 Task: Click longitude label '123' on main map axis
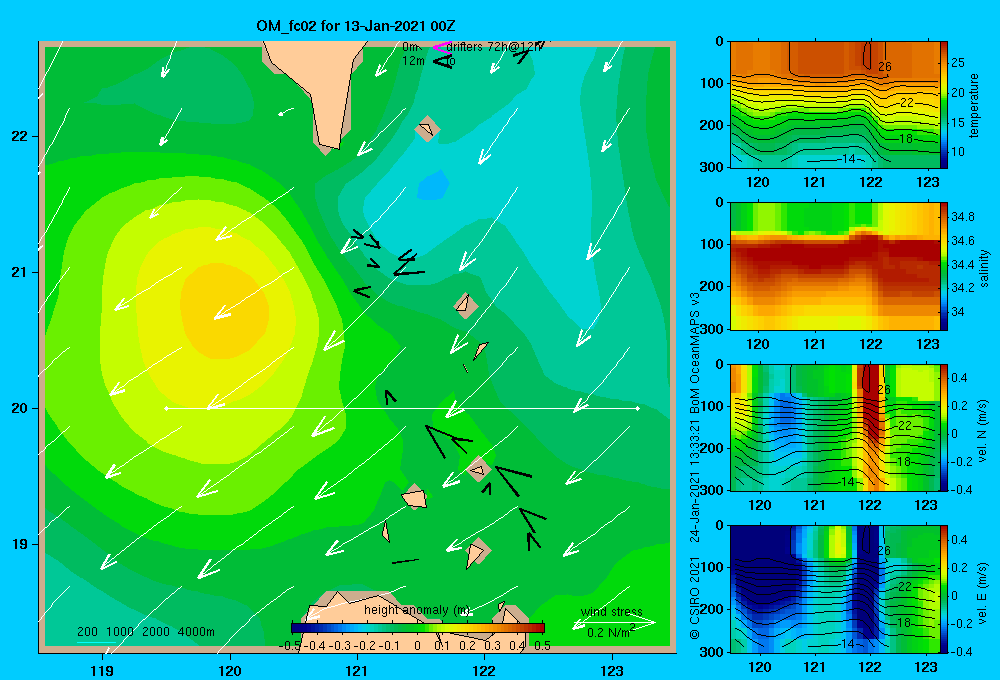612,670
